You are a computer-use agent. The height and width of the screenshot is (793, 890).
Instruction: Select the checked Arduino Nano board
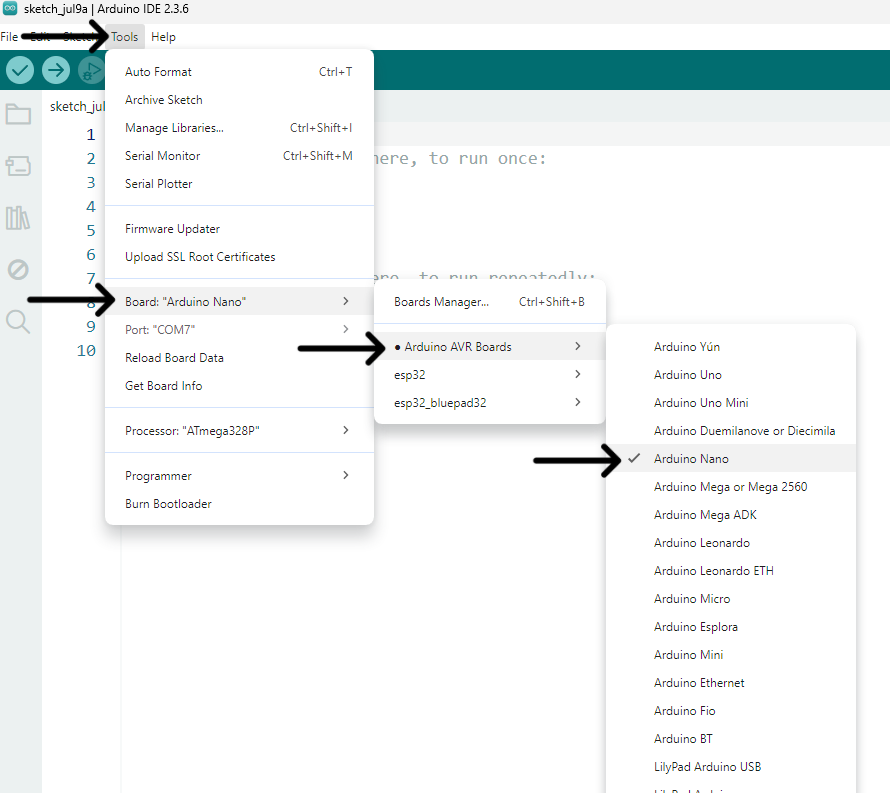(x=731, y=459)
